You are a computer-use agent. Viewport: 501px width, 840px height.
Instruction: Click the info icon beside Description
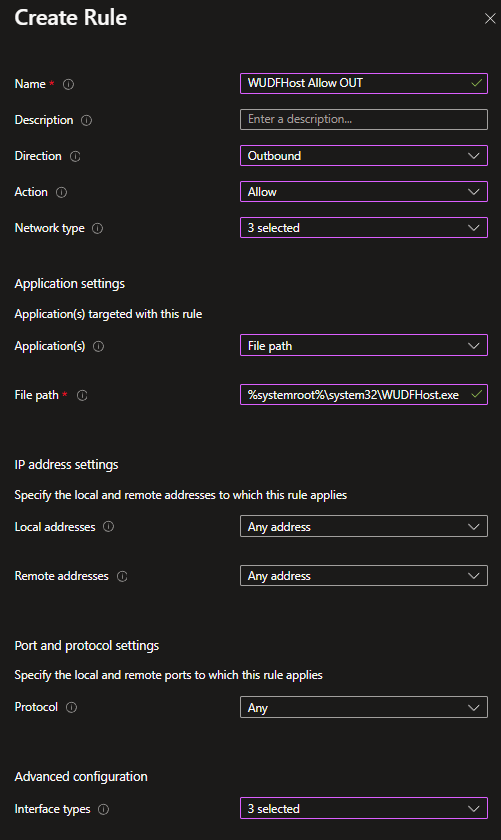point(86,120)
